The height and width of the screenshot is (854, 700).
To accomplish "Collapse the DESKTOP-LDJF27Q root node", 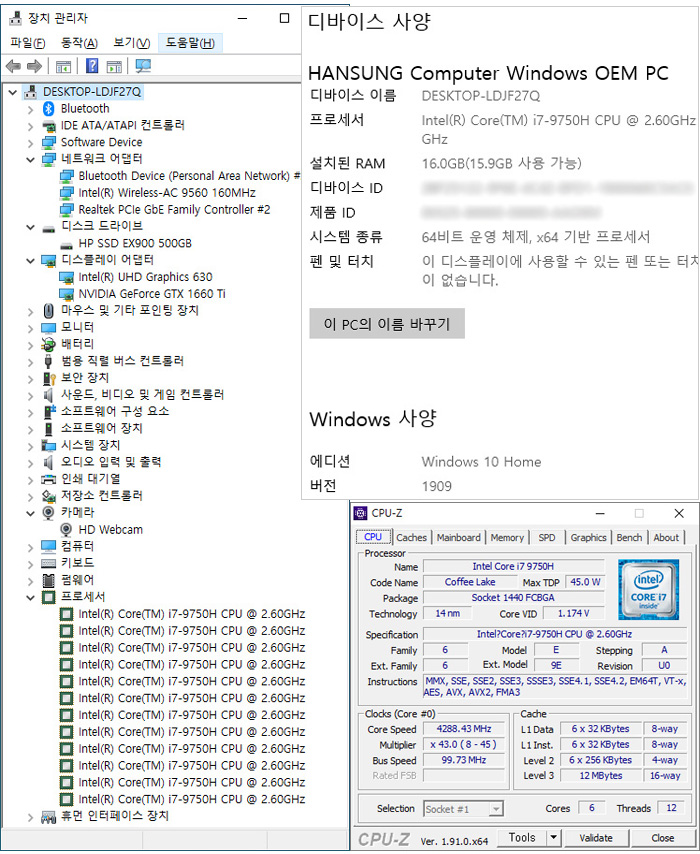I will pyautogui.click(x=13, y=92).
